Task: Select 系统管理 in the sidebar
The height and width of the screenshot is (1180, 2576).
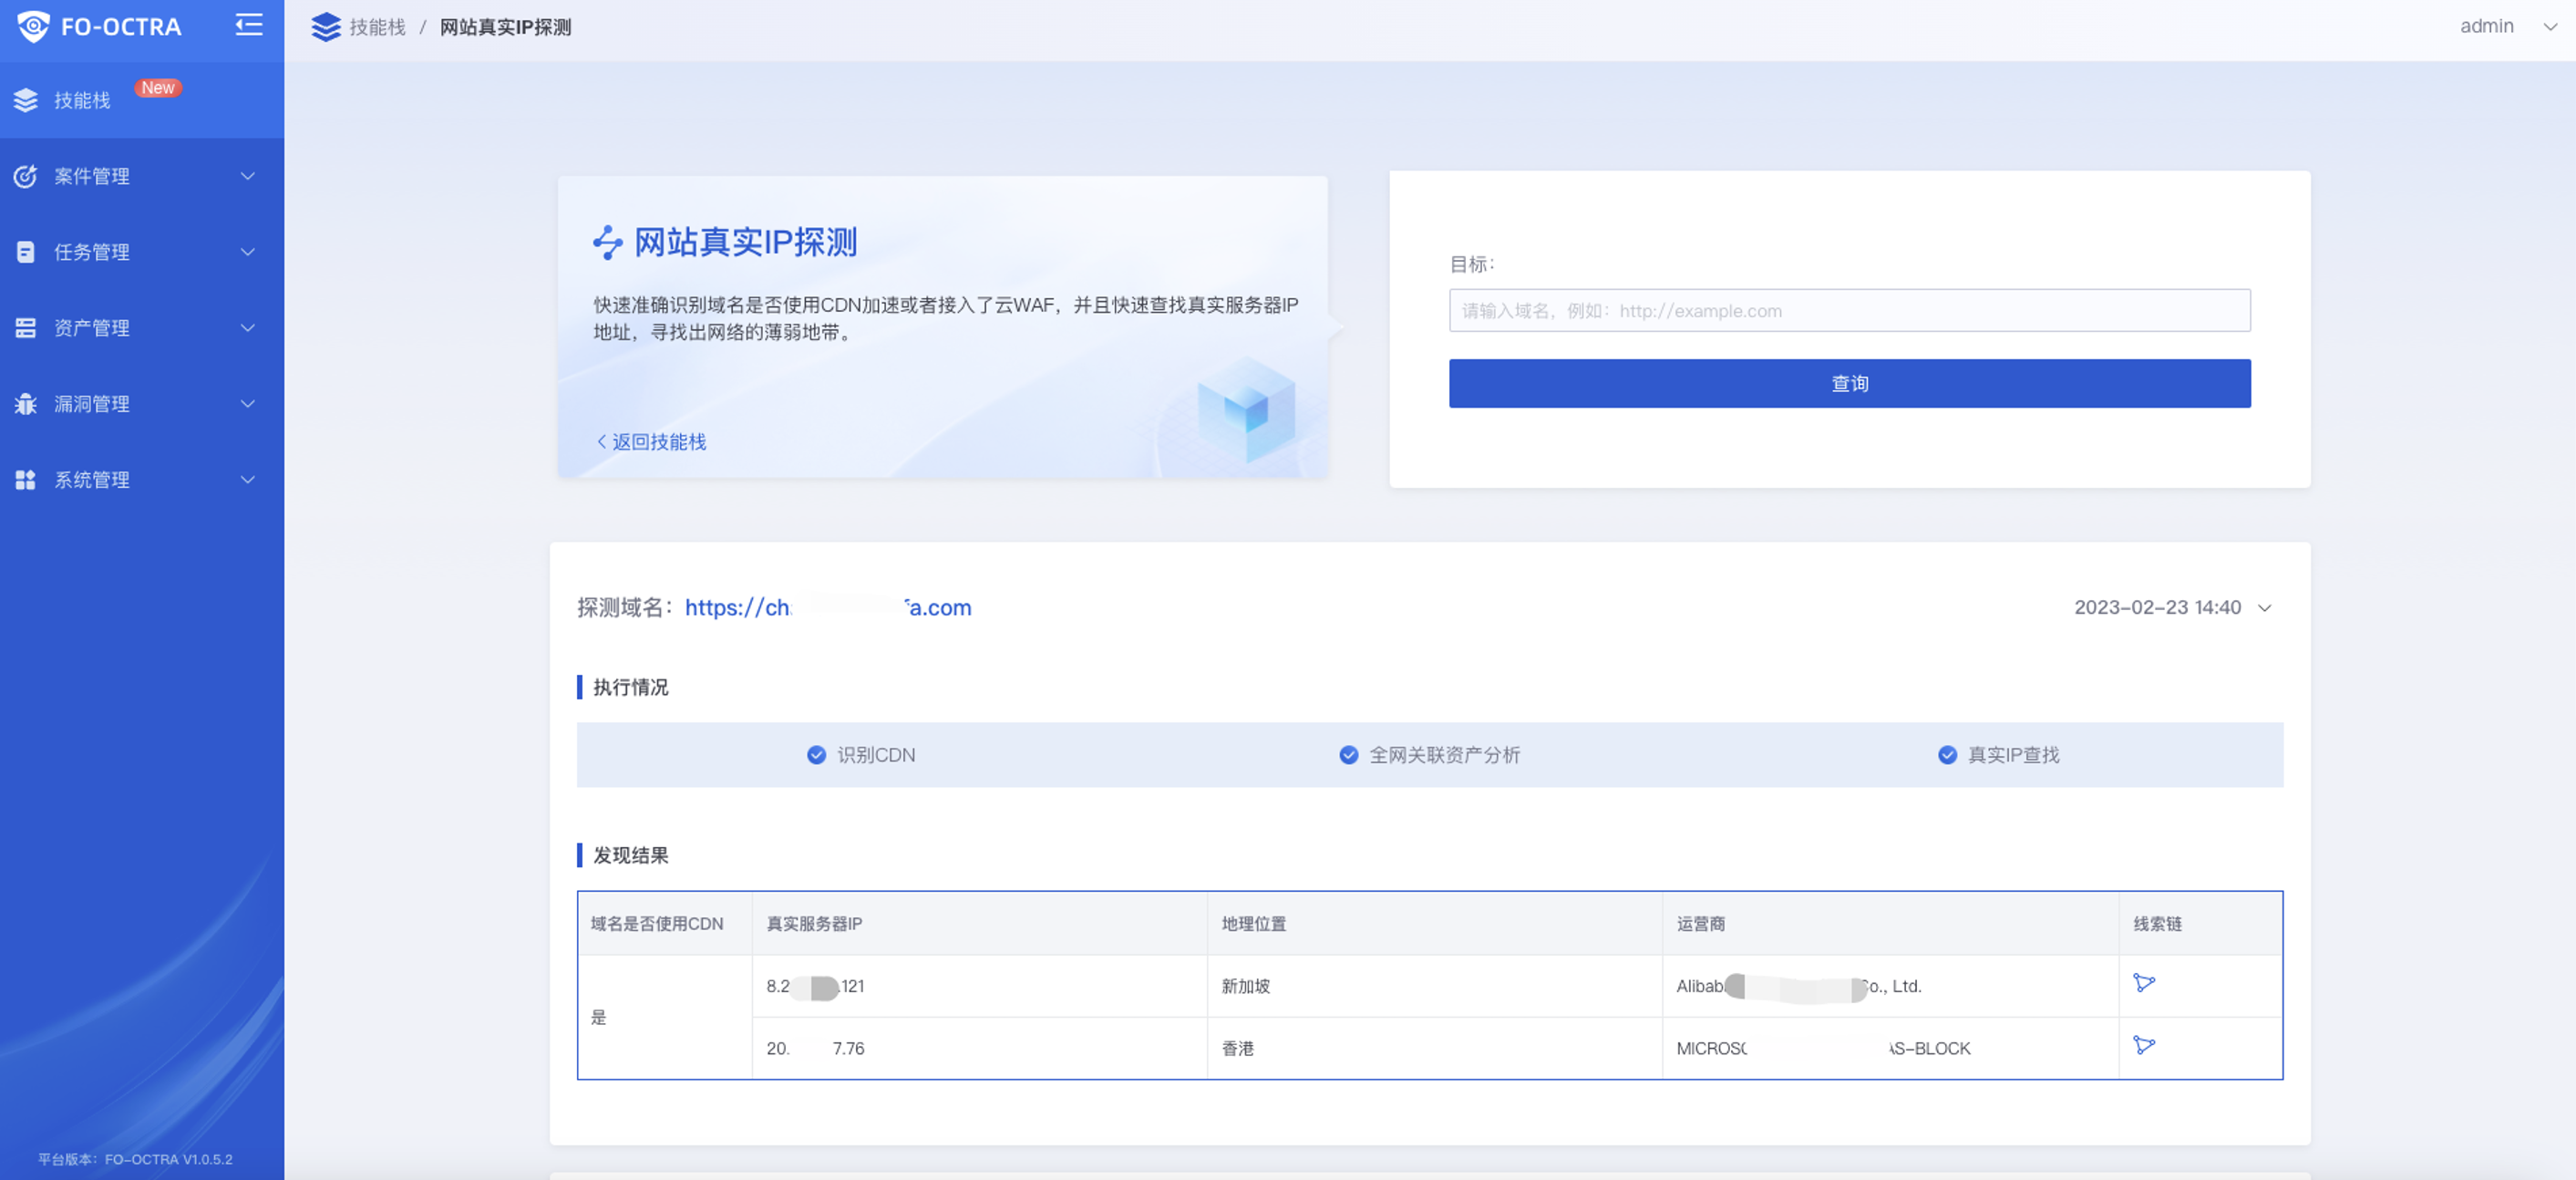Action: pyautogui.click(x=142, y=480)
